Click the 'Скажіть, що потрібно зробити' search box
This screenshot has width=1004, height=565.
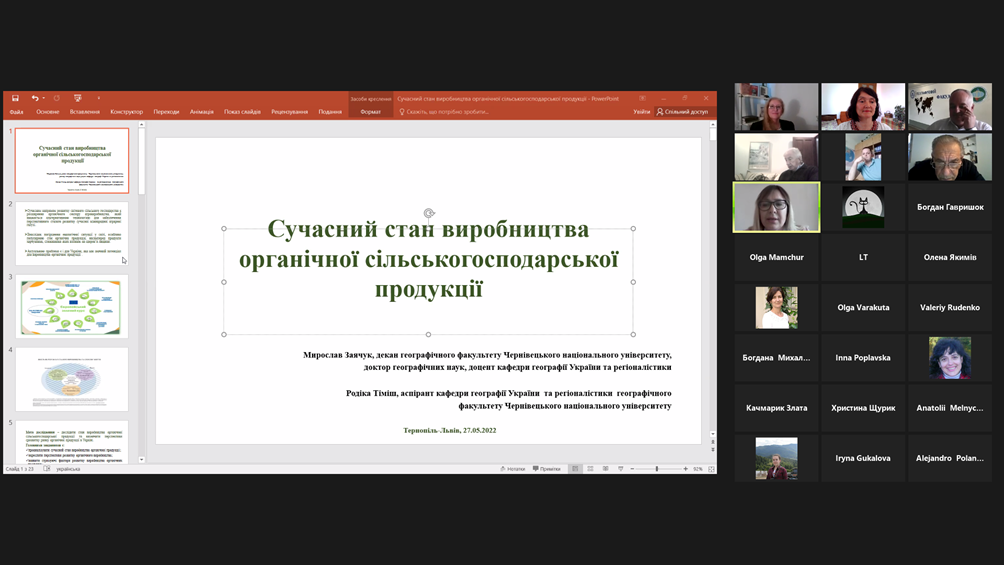tap(444, 111)
